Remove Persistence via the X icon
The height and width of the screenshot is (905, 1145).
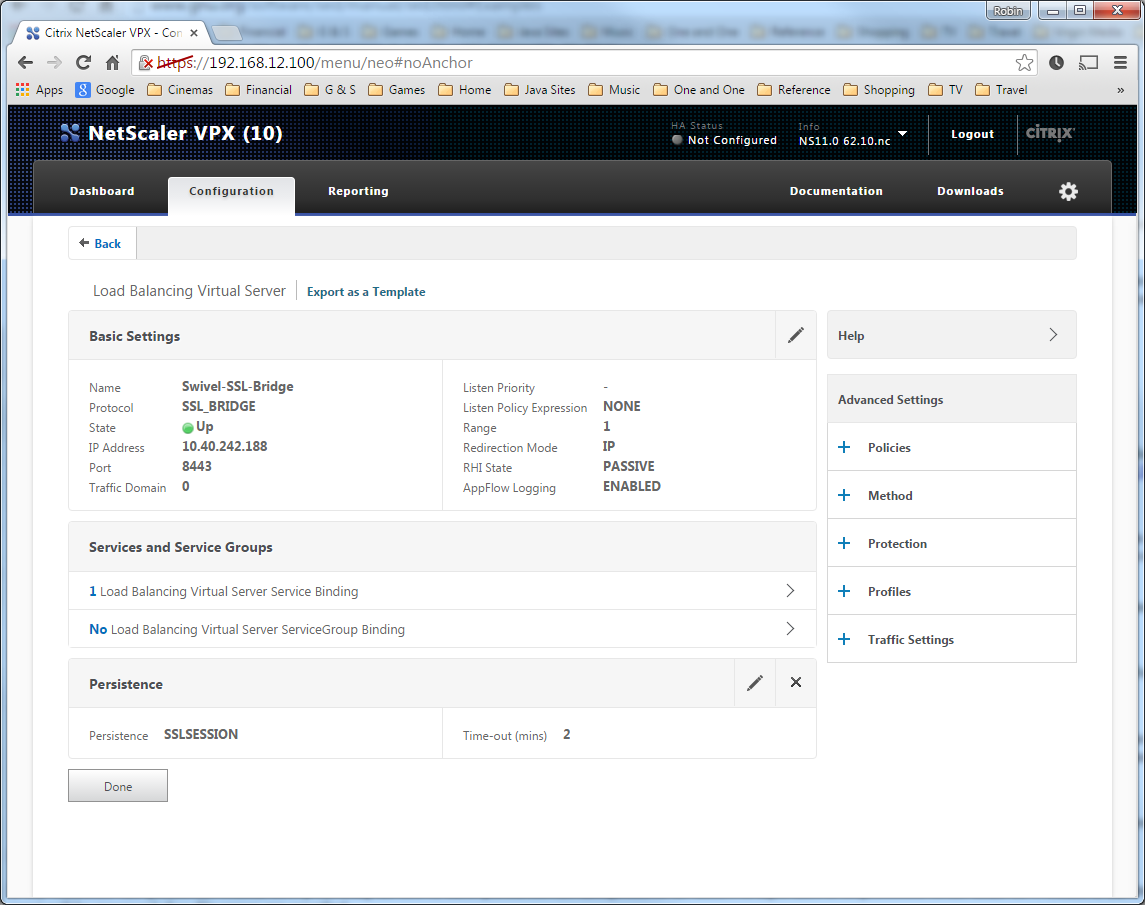pos(795,682)
